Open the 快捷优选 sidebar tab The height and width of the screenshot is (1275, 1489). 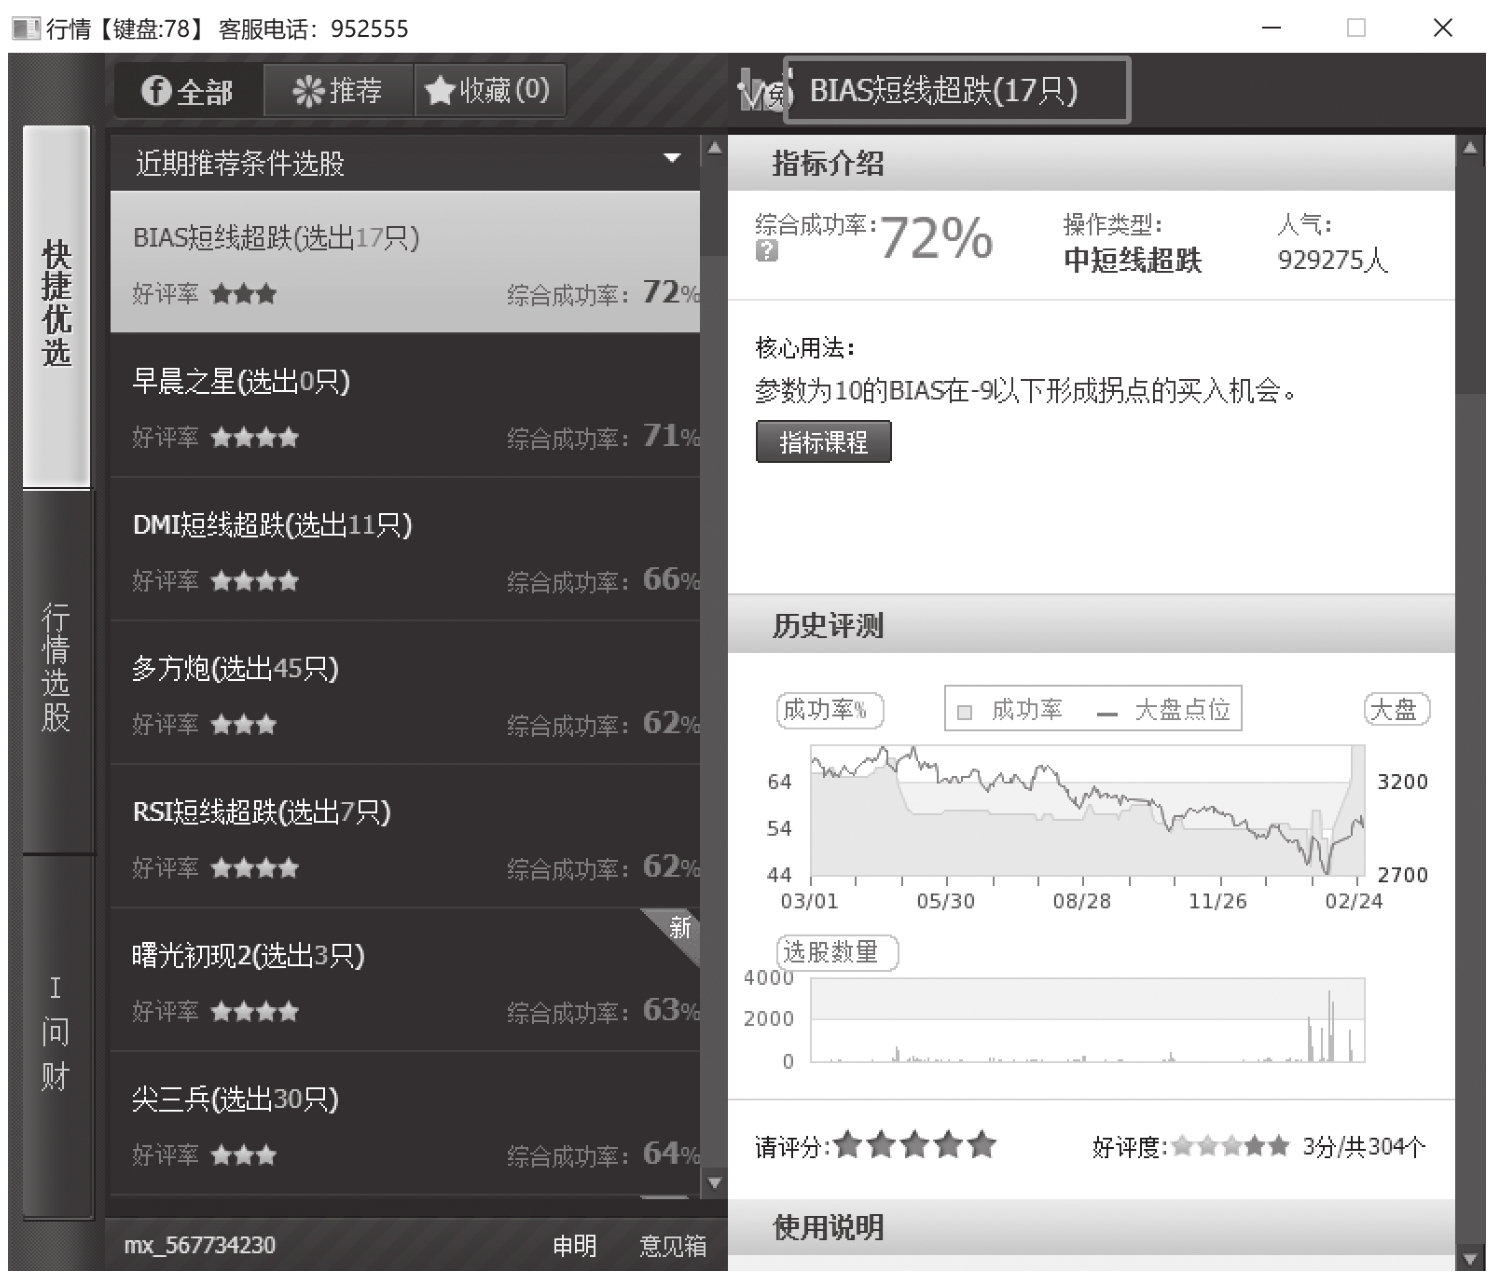click(57, 305)
